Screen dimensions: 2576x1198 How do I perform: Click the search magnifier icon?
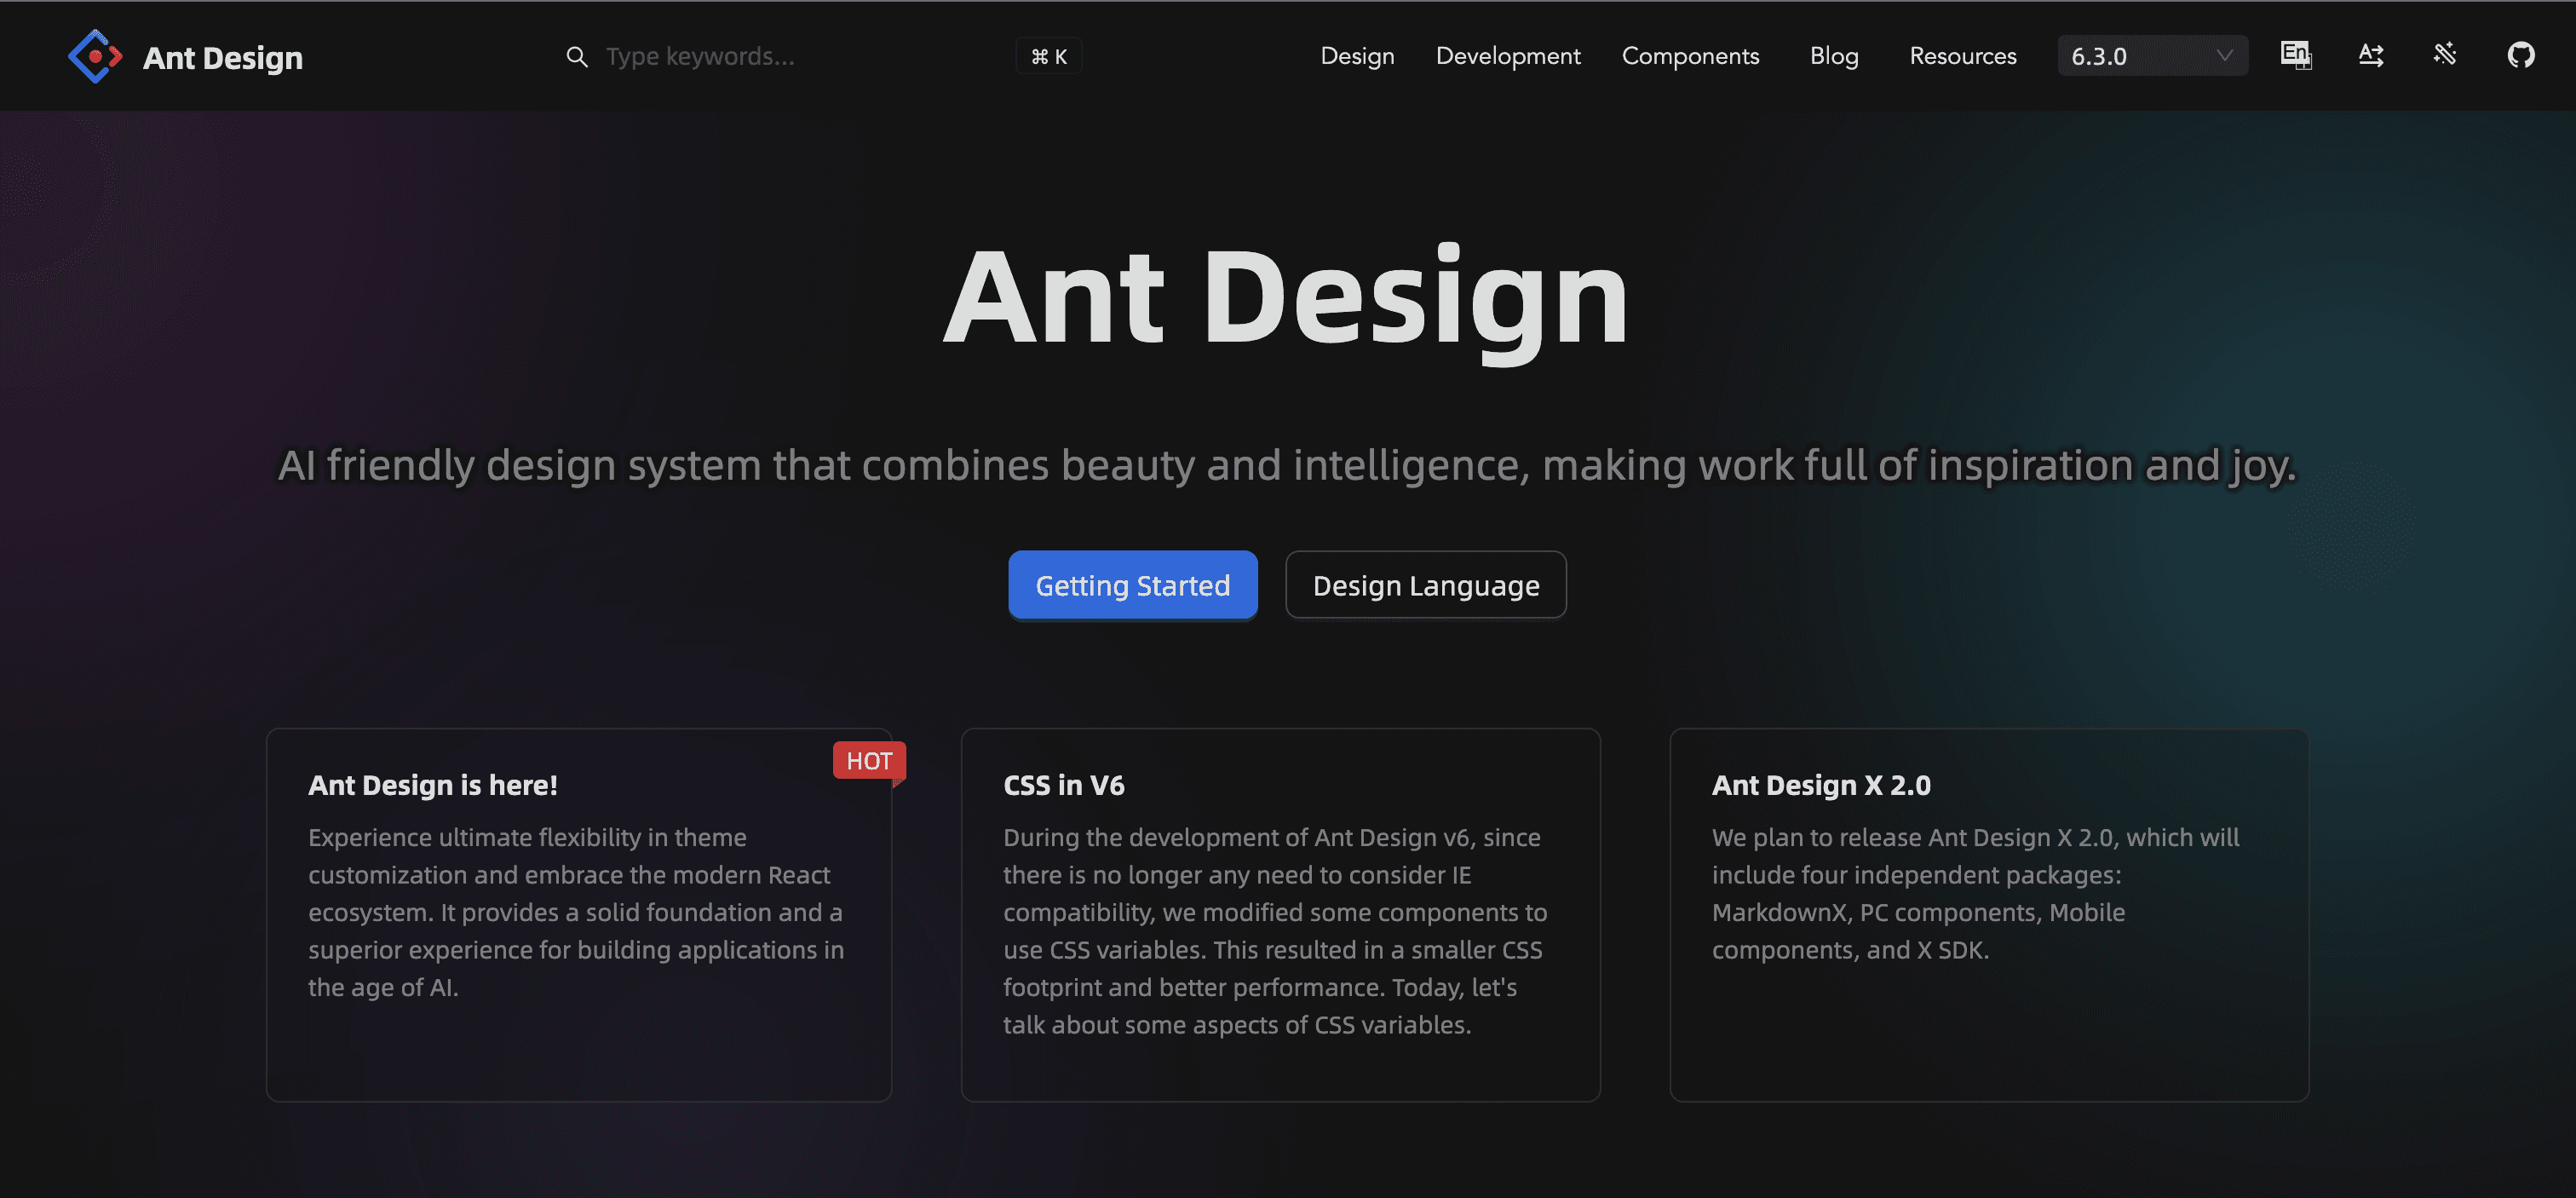tap(577, 56)
